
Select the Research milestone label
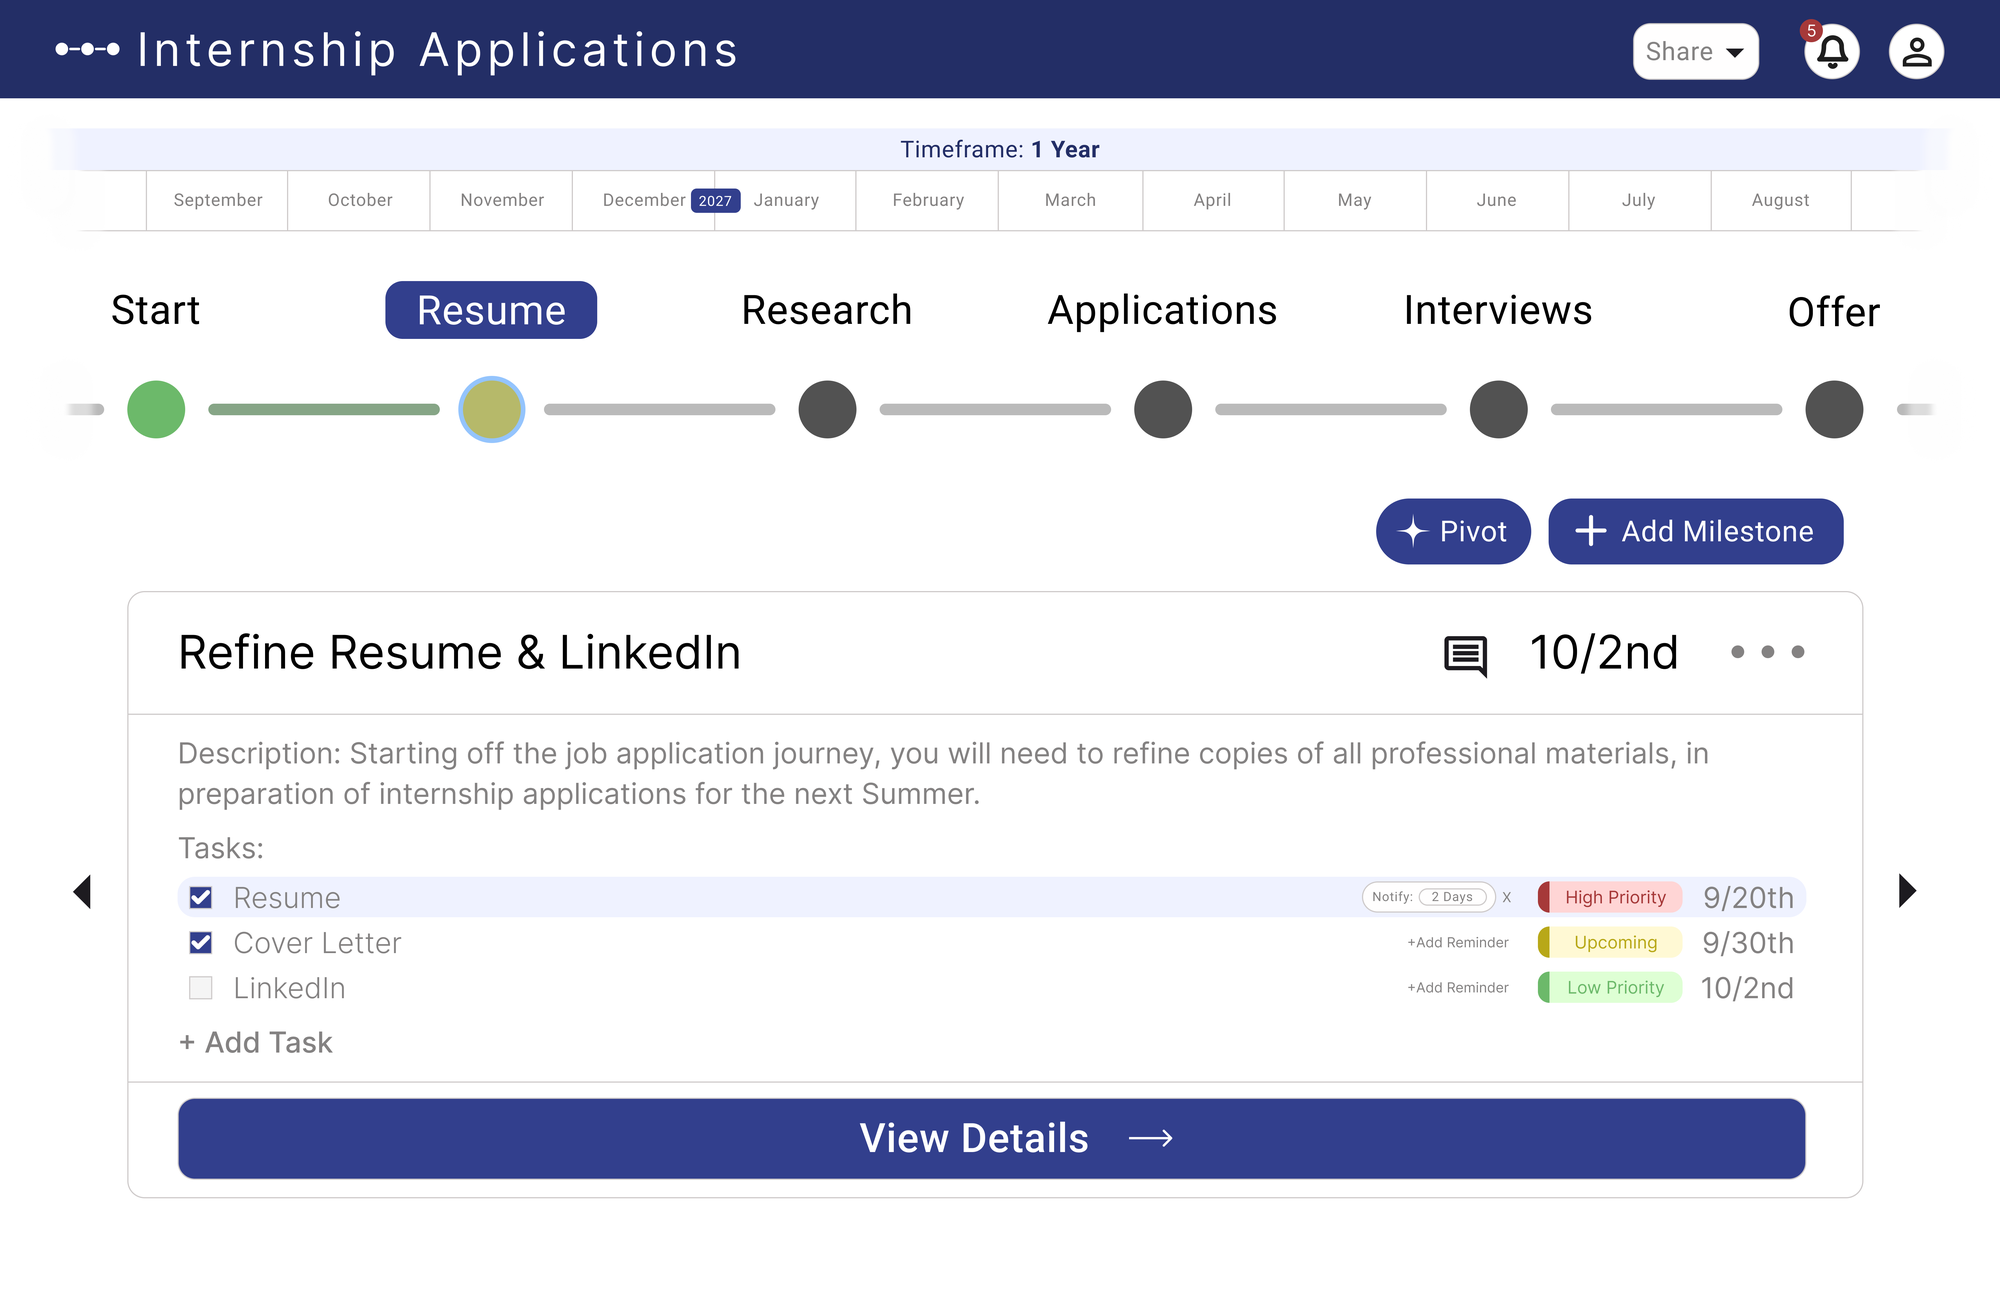[x=827, y=310]
